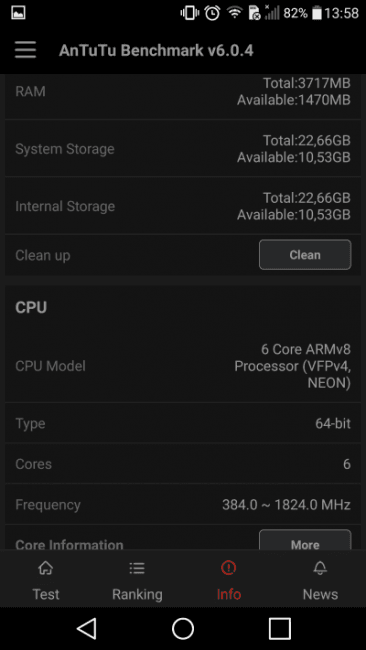
Task: Tap the Wi-Fi status icon
Action: 235,13
